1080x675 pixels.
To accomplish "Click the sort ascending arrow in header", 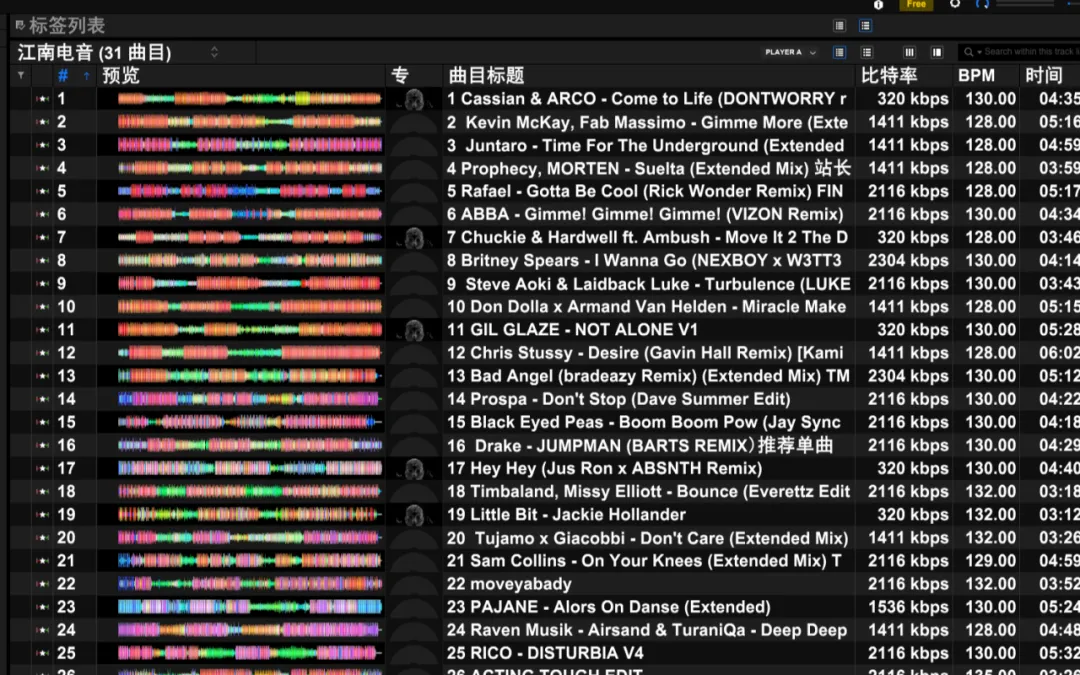I will point(86,76).
